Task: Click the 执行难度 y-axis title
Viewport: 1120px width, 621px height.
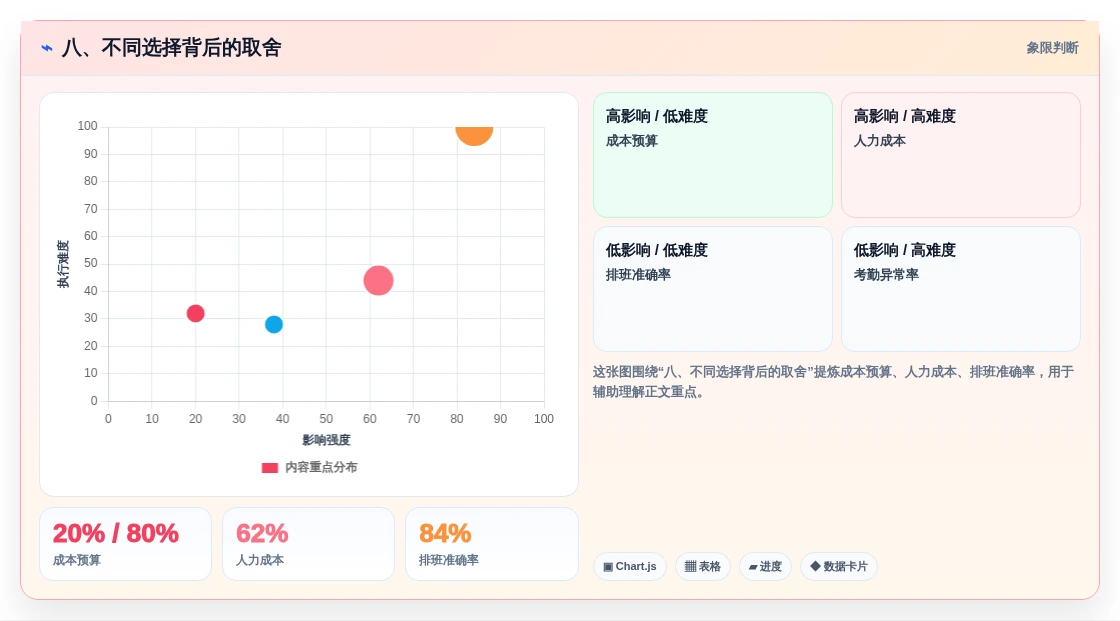Action: (64, 264)
